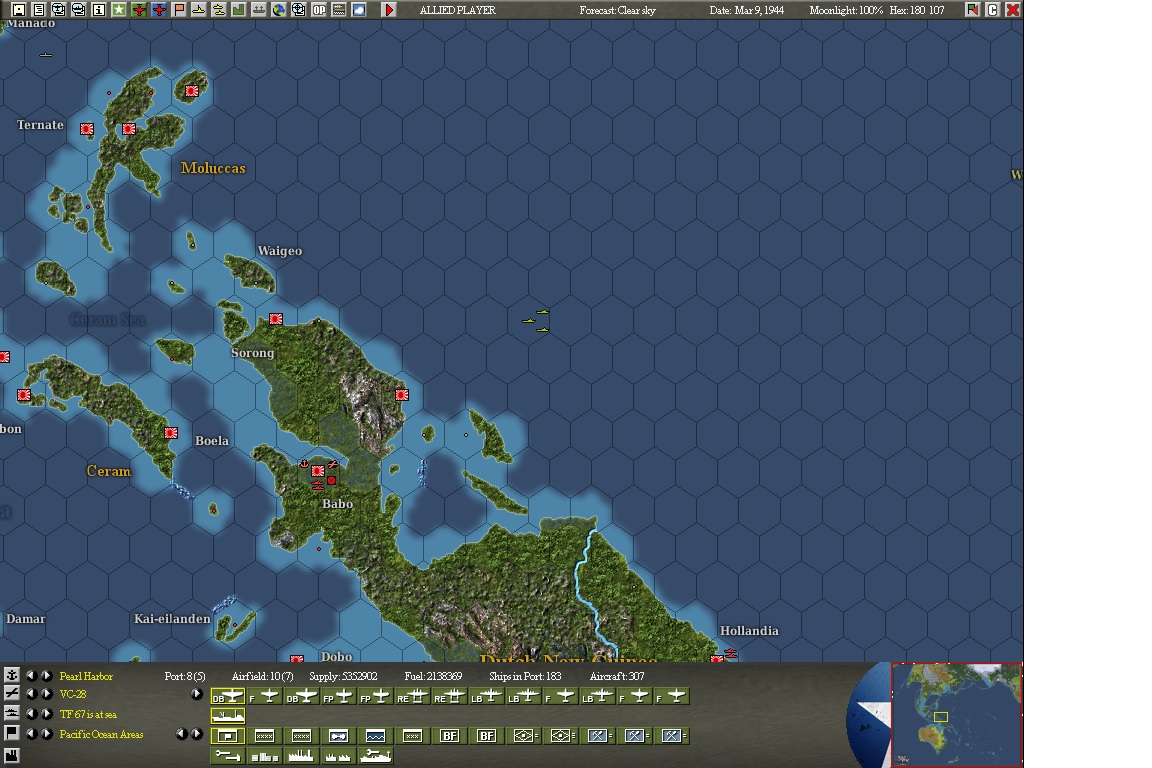Click the aircraft groups icon left of VC-28

[x=12, y=693]
